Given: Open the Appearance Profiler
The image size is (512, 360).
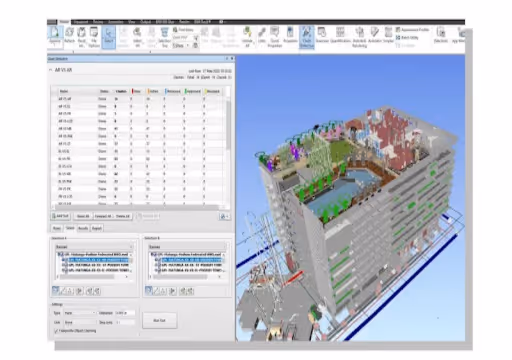Looking at the screenshot, I should tap(412, 30).
